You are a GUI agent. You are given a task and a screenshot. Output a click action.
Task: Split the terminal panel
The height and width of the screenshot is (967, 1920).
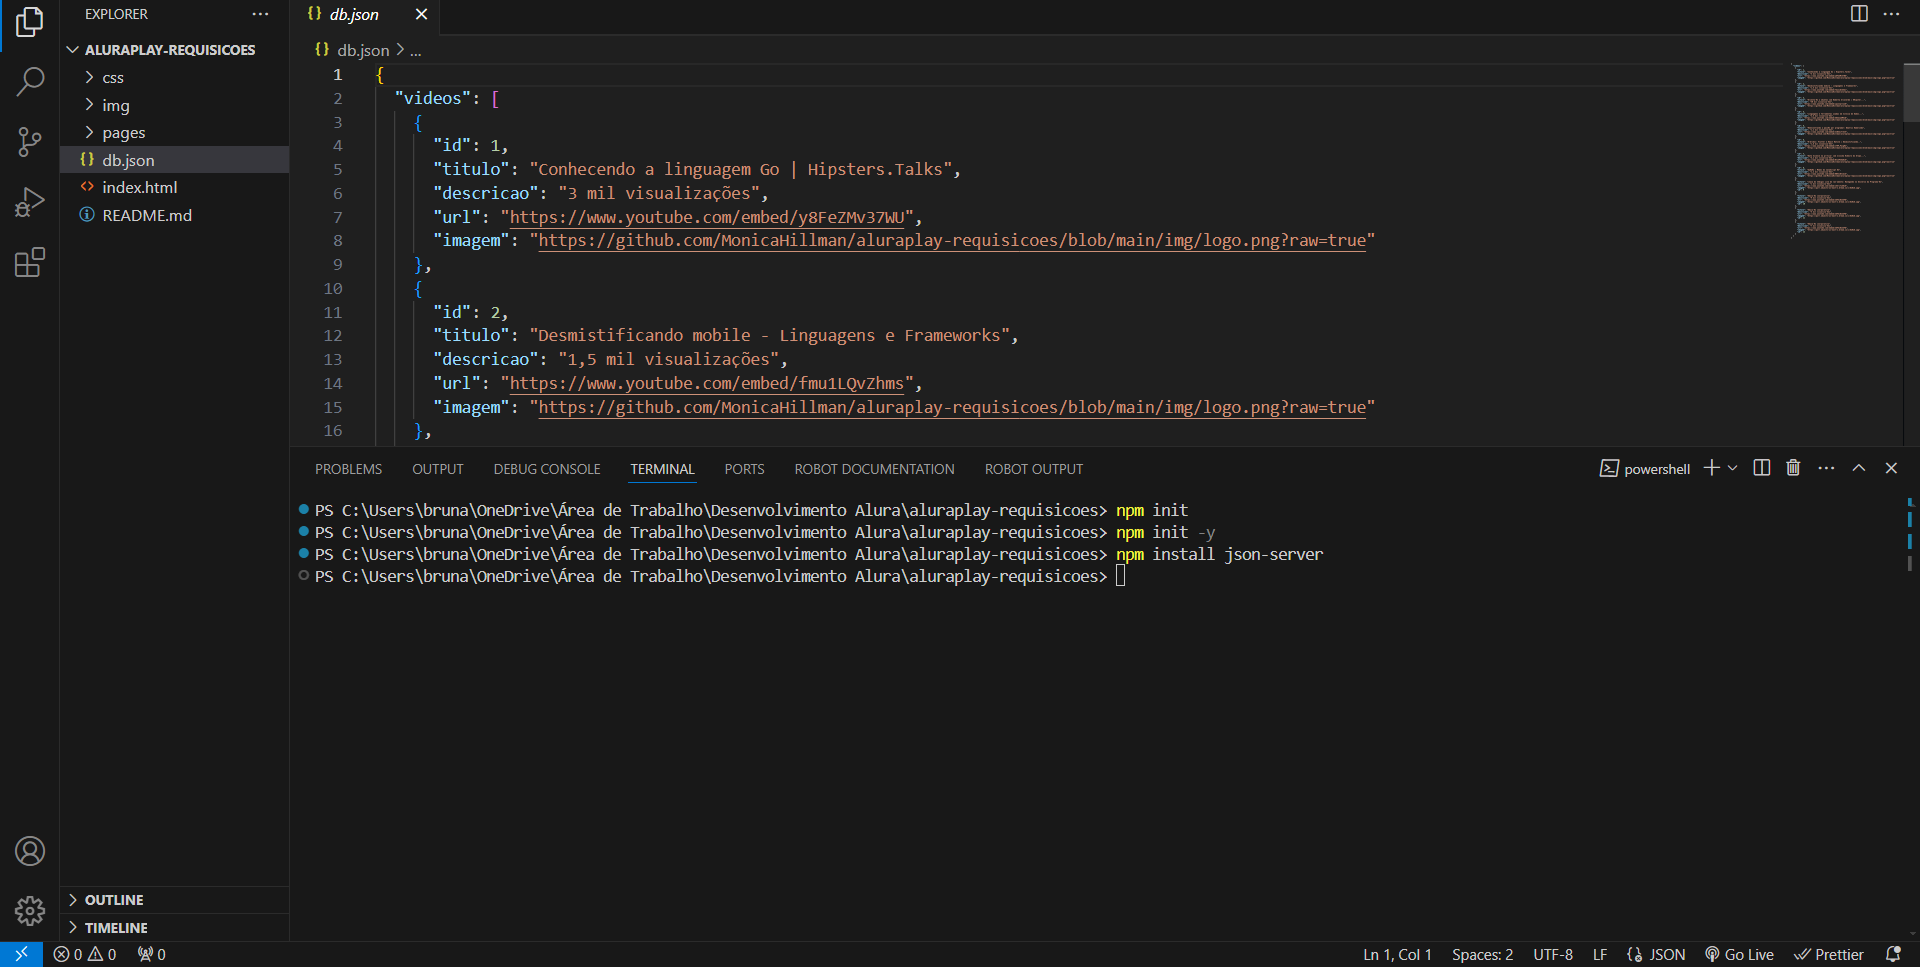click(1762, 468)
